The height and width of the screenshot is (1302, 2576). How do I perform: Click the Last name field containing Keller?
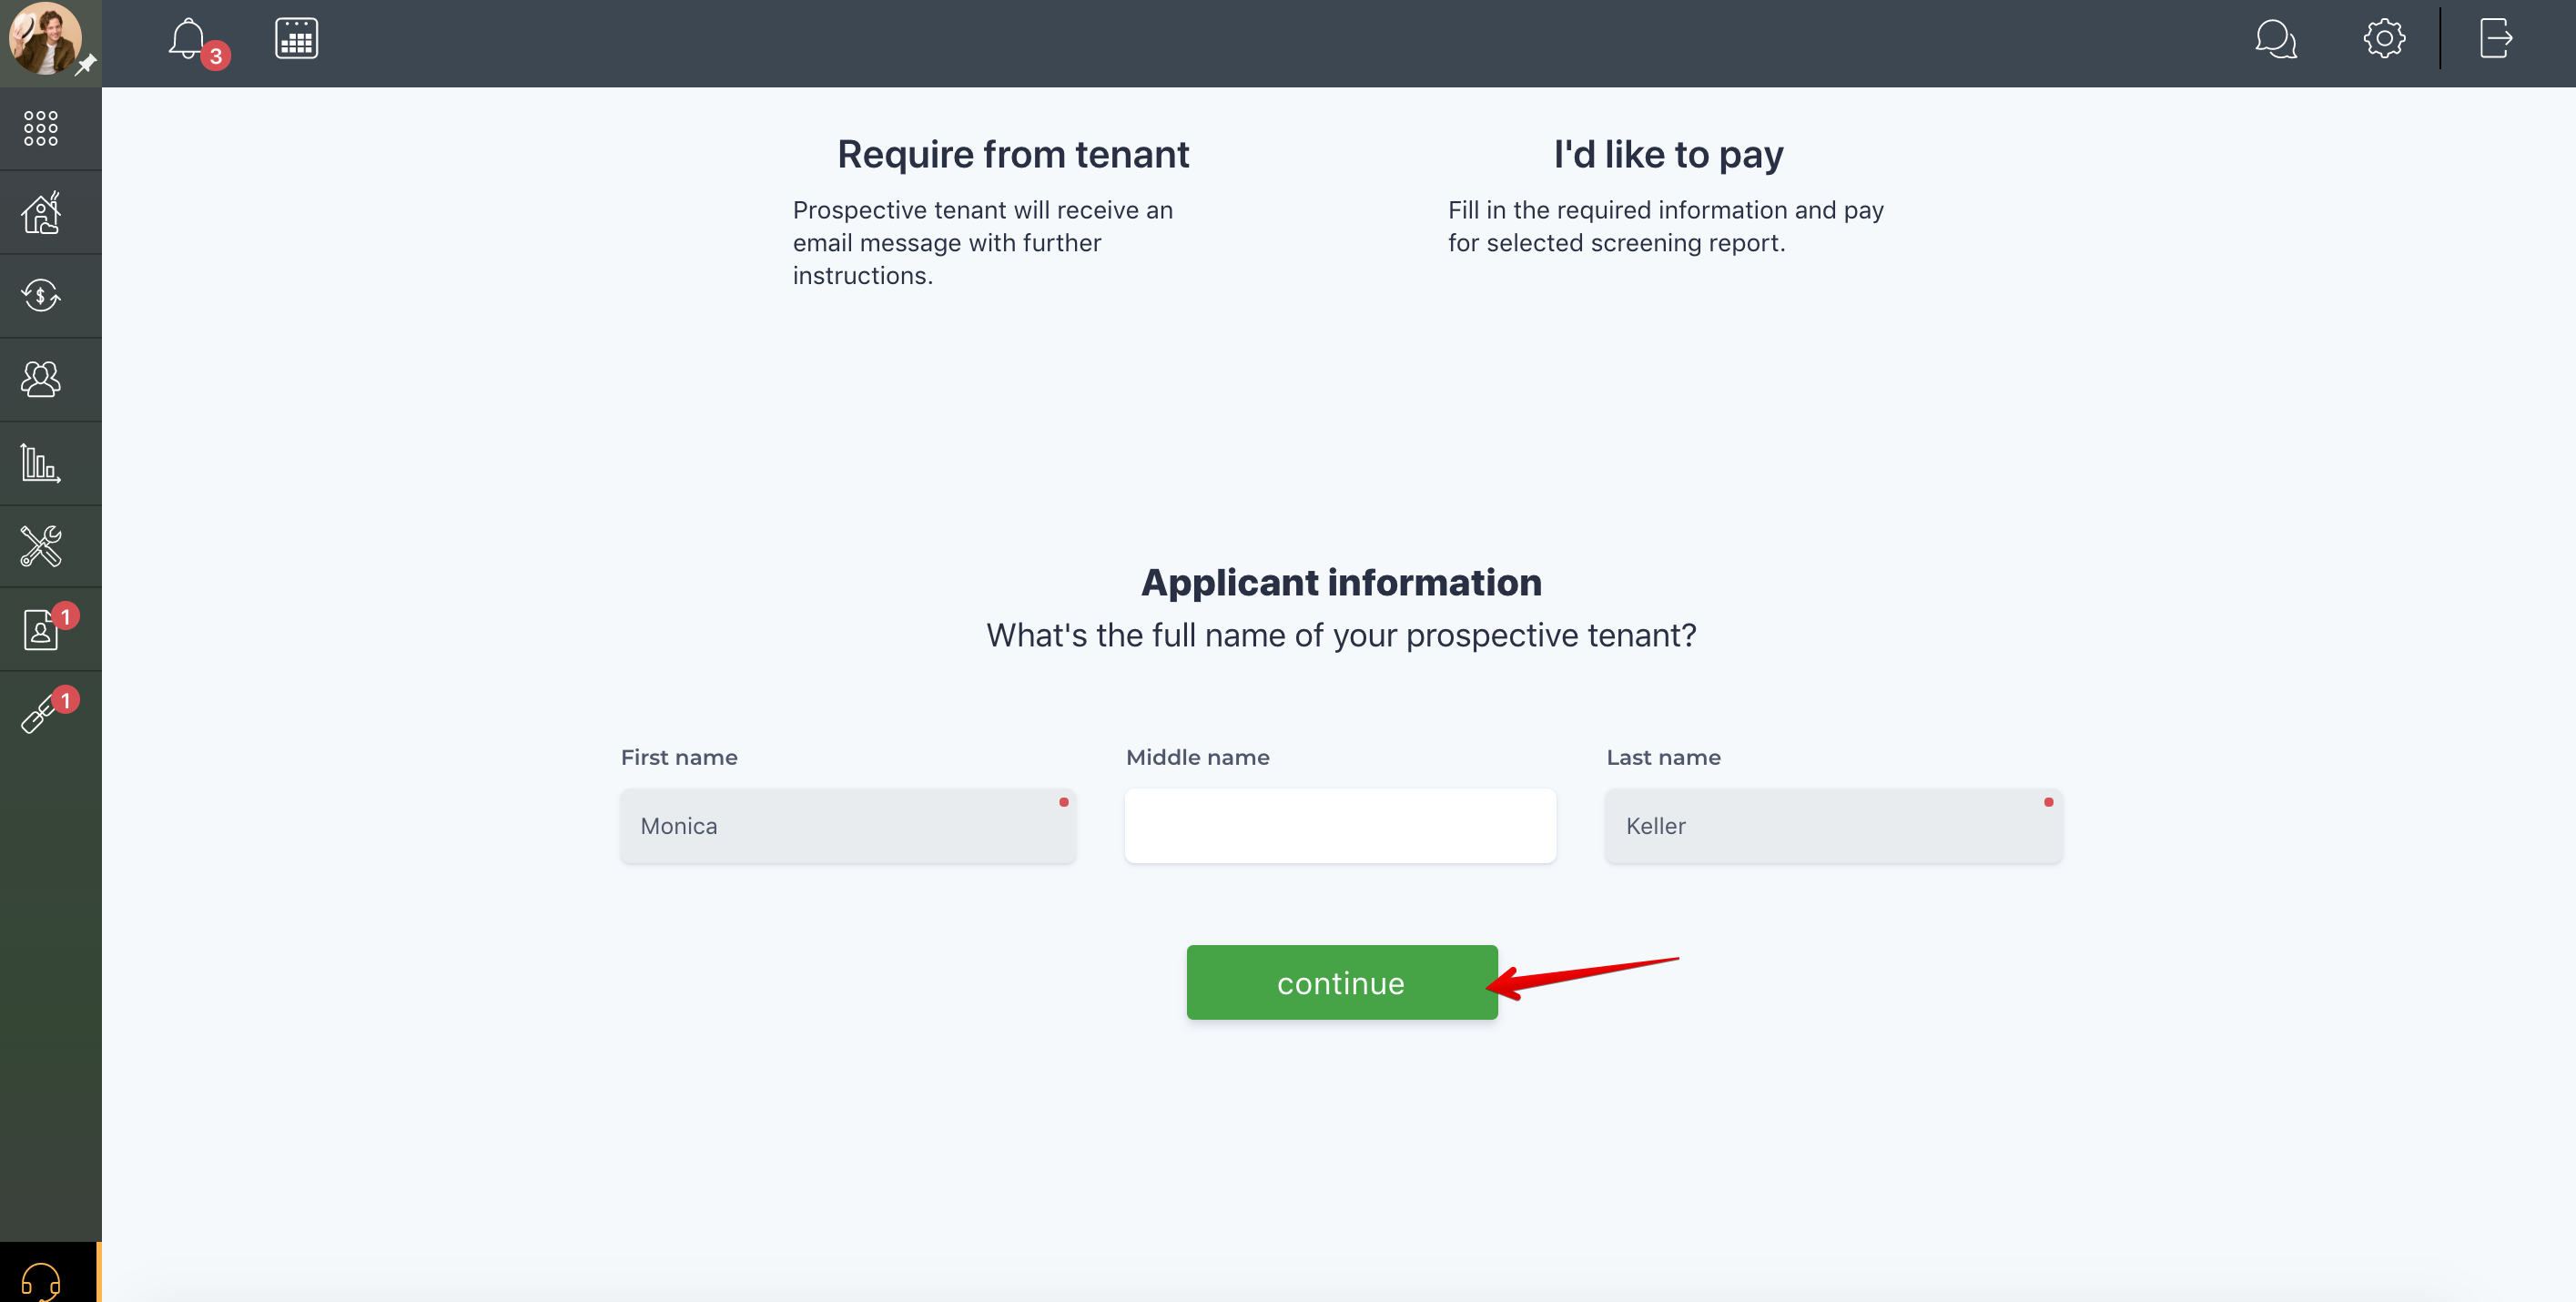pyautogui.click(x=1833, y=826)
